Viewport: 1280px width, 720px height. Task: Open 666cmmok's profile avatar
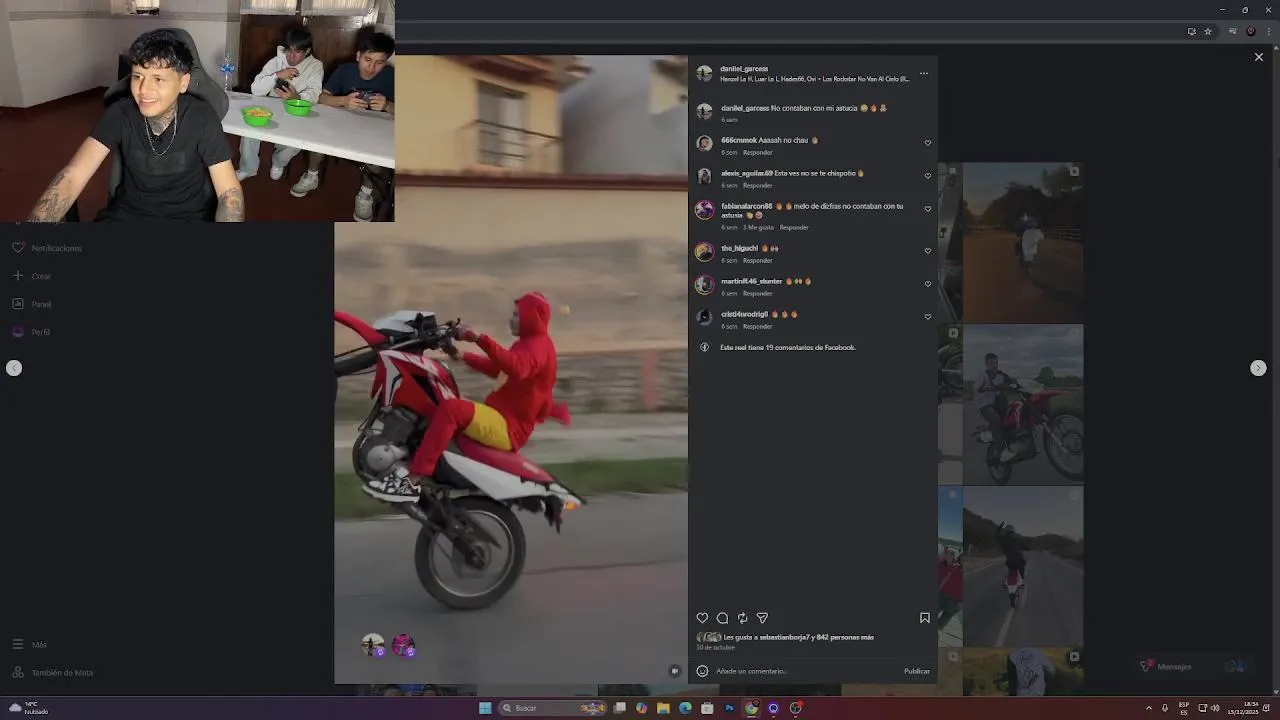[704, 144]
